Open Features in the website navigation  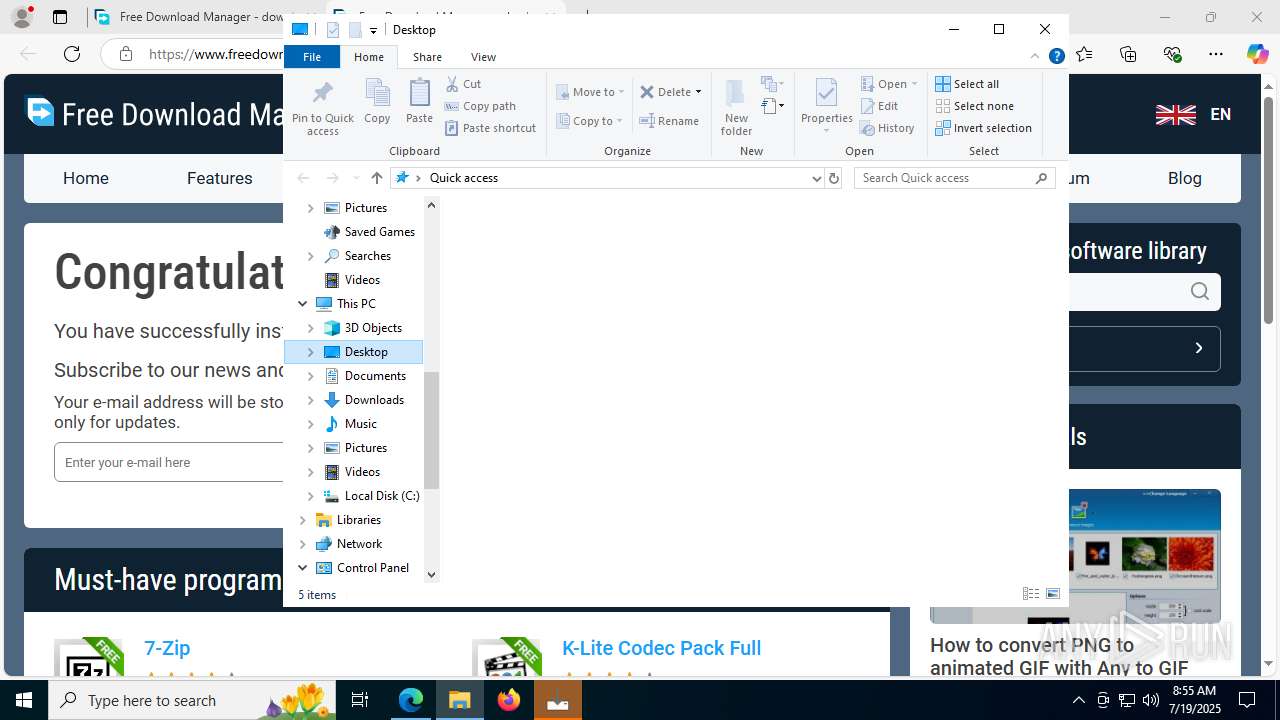(x=219, y=178)
